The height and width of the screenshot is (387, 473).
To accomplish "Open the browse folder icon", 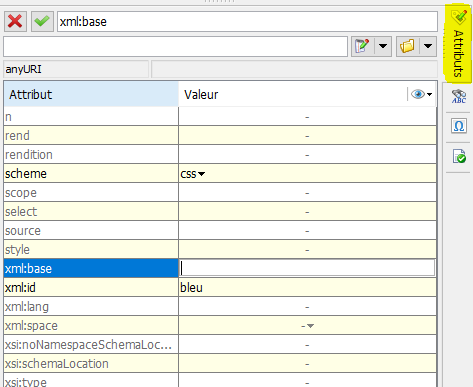I will [407, 46].
